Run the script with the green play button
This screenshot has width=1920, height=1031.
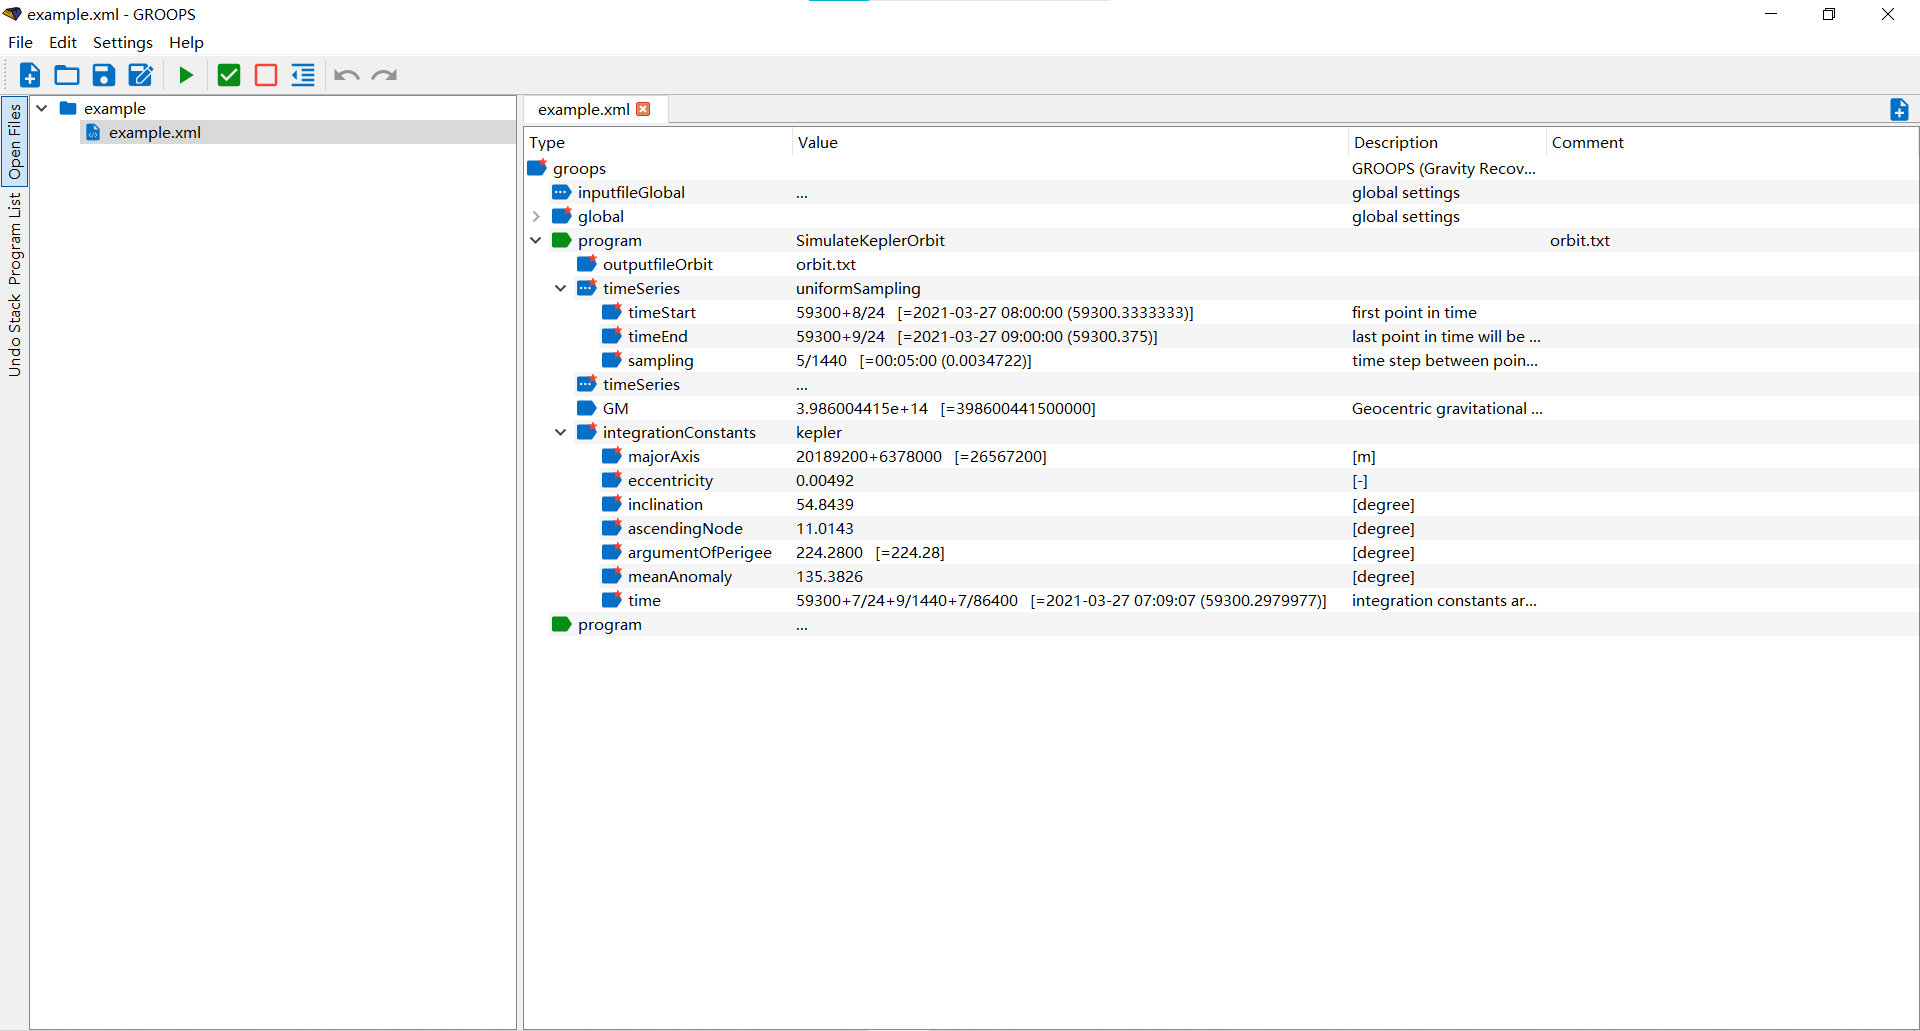tap(186, 75)
